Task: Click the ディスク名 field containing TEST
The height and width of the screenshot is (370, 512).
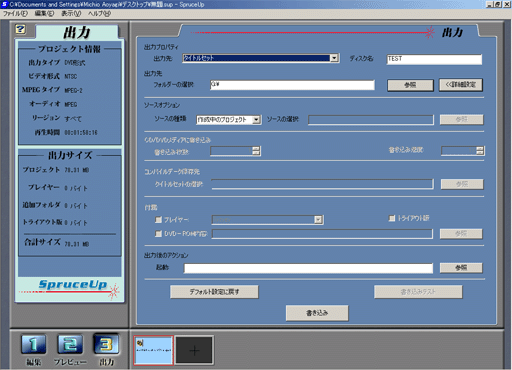Action: (434, 59)
